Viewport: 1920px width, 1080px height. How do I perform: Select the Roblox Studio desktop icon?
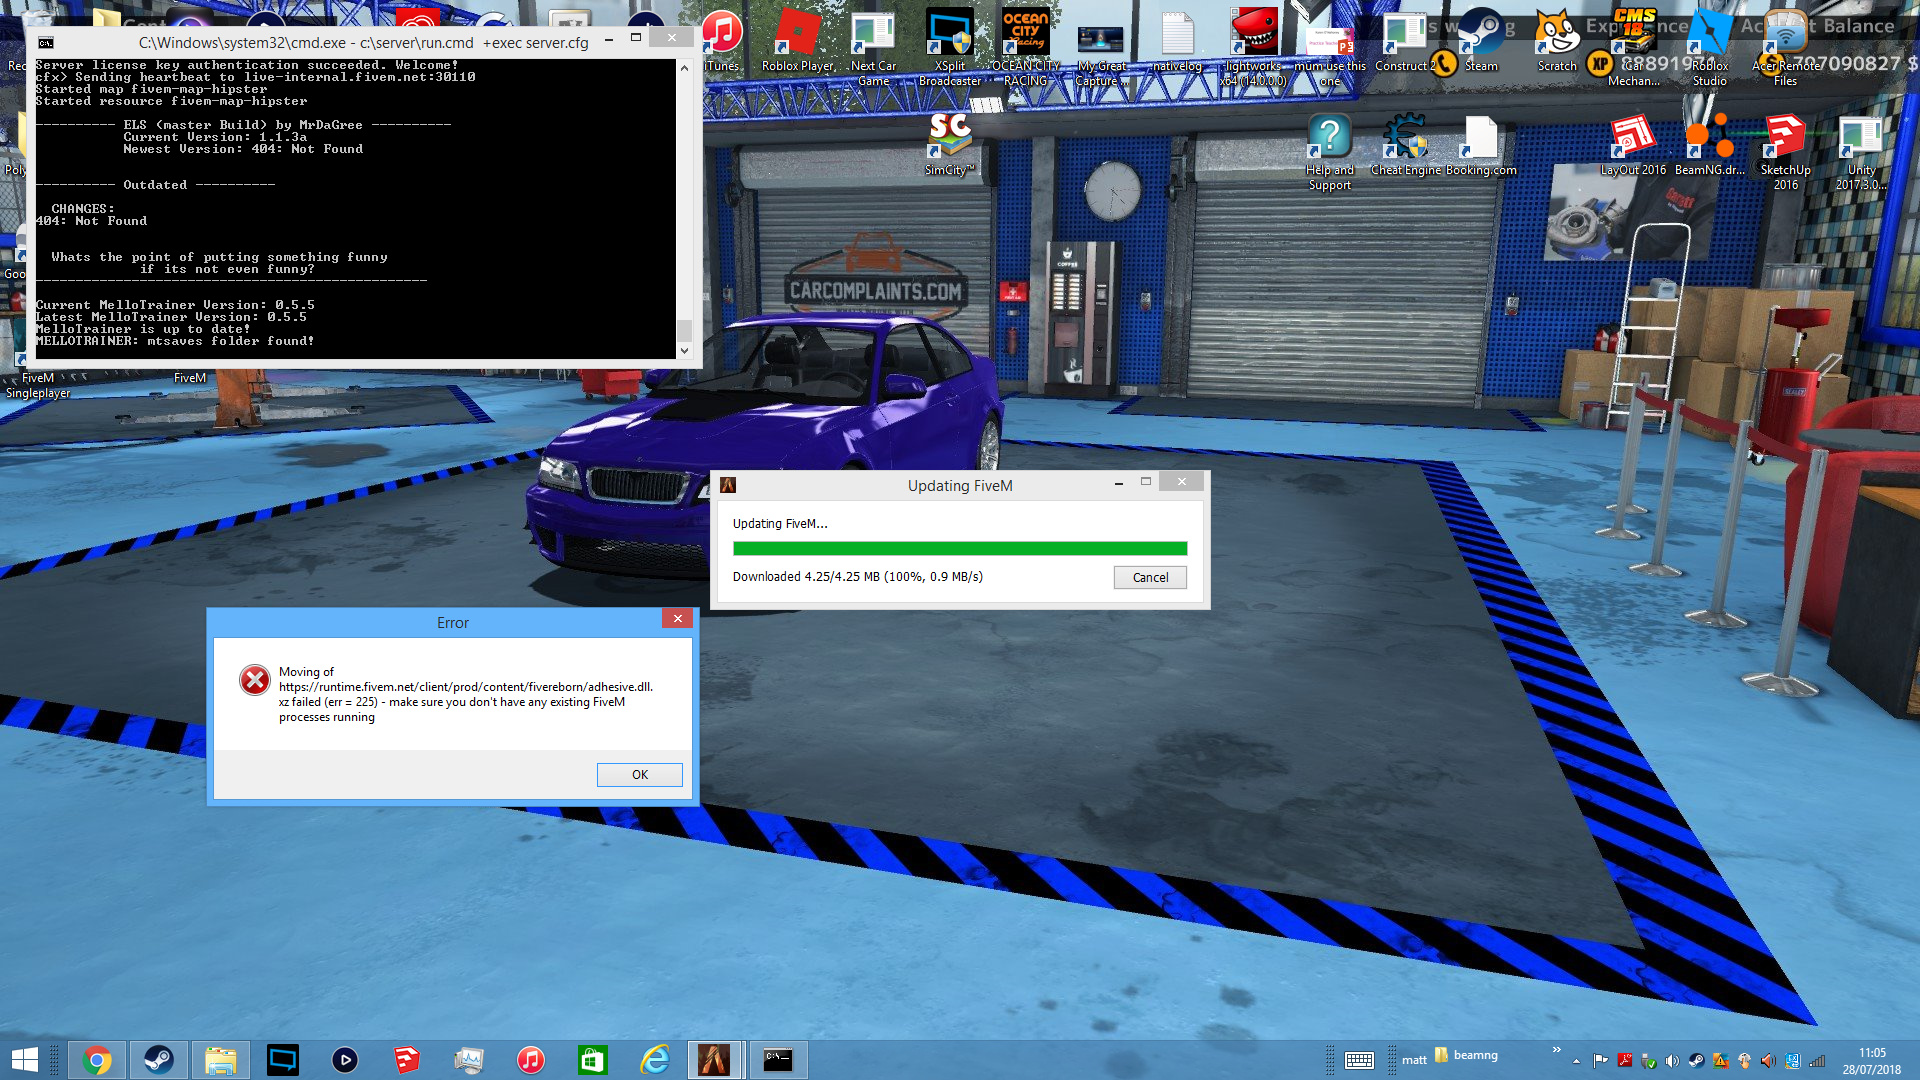click(x=1709, y=48)
